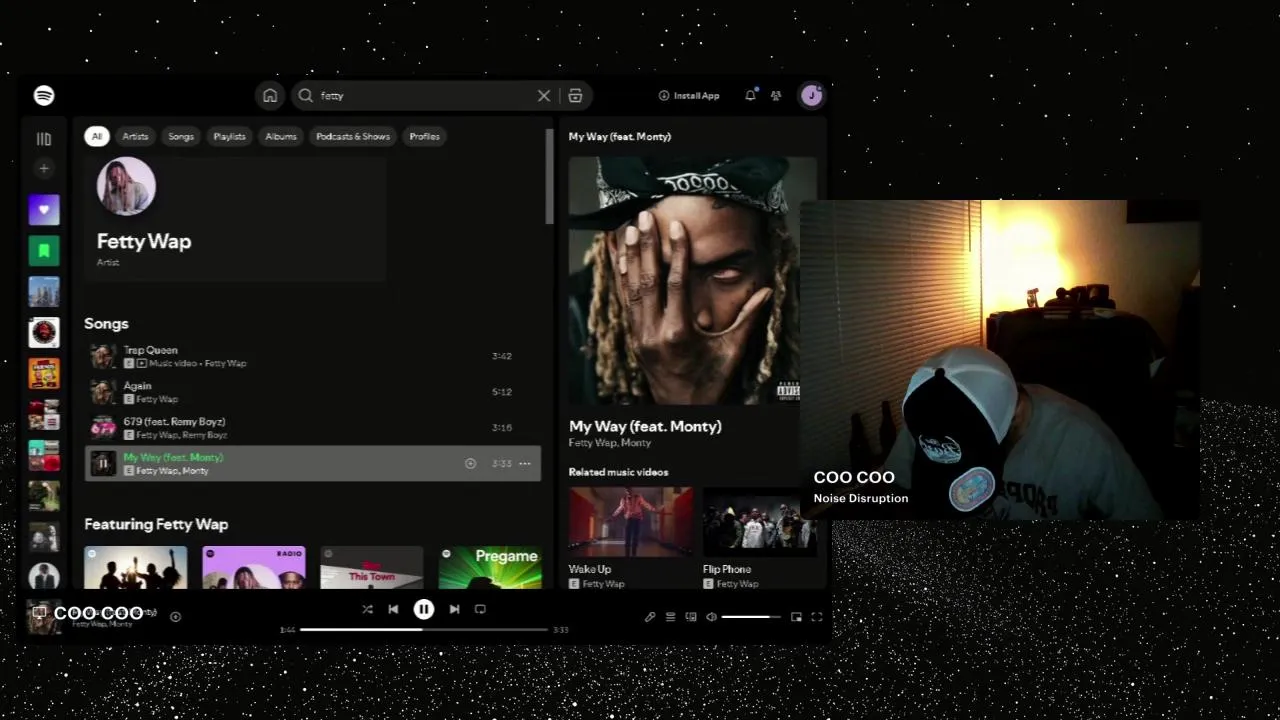
Task: Open the Pregame playlist card
Action: [x=490, y=567]
